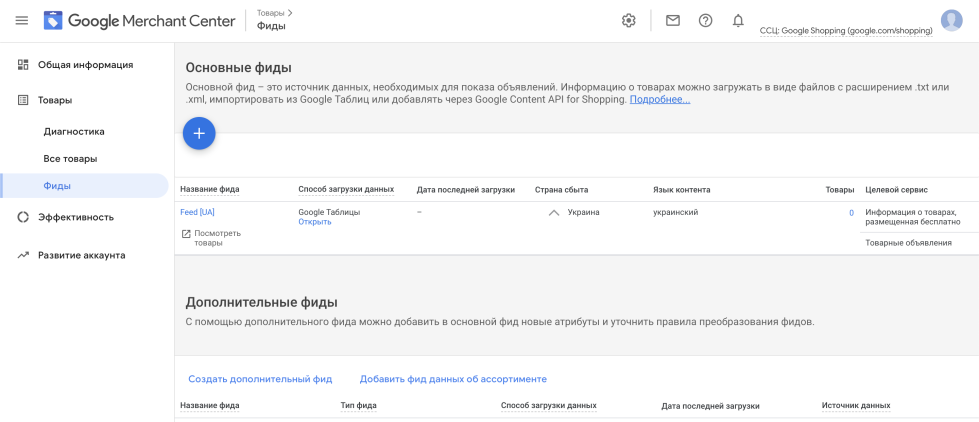Open the notifications bell

pyautogui.click(x=738, y=21)
